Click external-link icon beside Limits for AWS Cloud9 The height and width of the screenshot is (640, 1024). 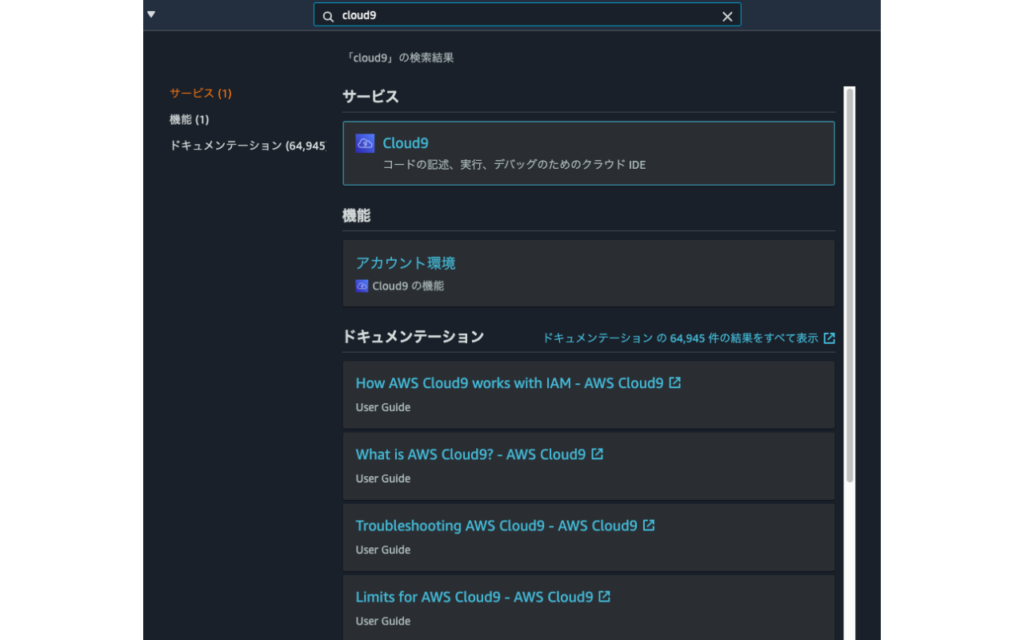click(x=604, y=596)
